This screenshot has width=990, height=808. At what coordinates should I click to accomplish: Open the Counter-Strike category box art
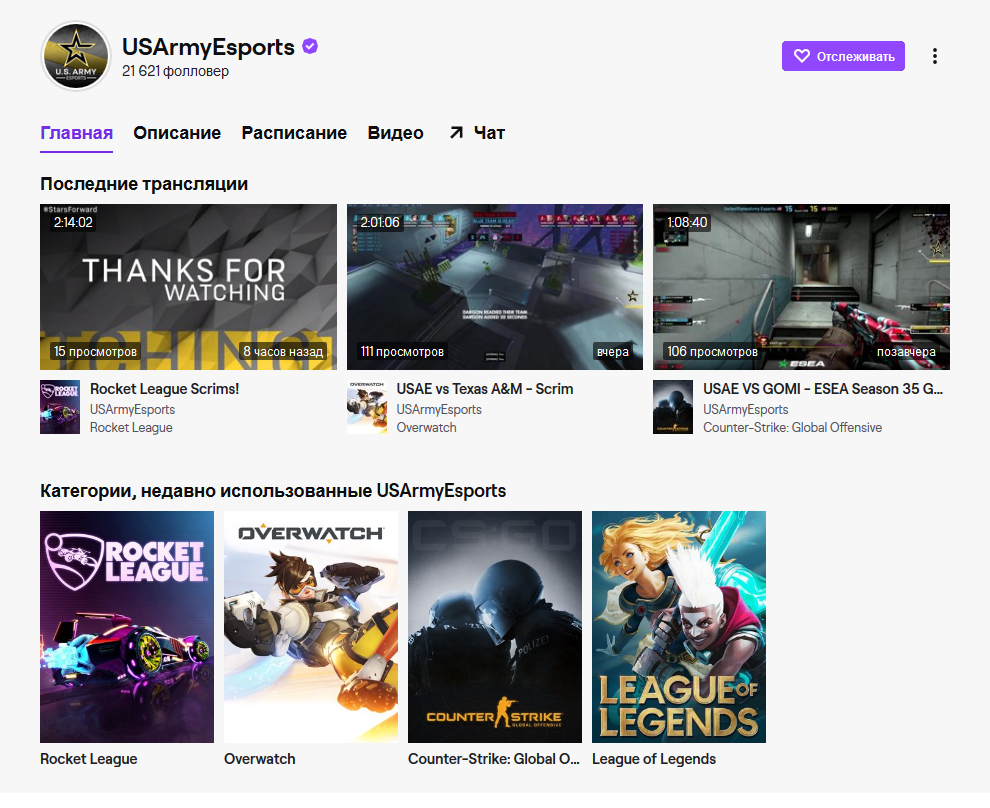[x=495, y=627]
